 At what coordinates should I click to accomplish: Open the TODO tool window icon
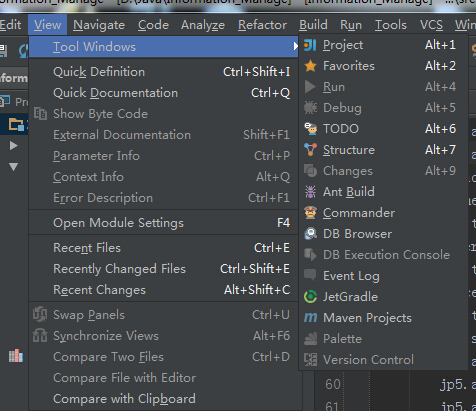[x=310, y=129]
